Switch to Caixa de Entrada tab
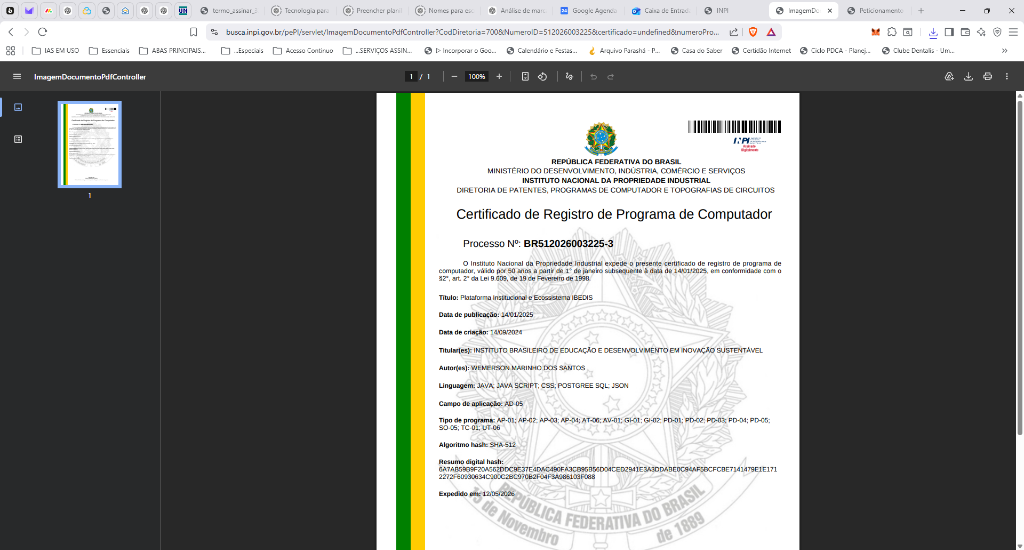Screen dimensions: 1024x550 coord(660,10)
